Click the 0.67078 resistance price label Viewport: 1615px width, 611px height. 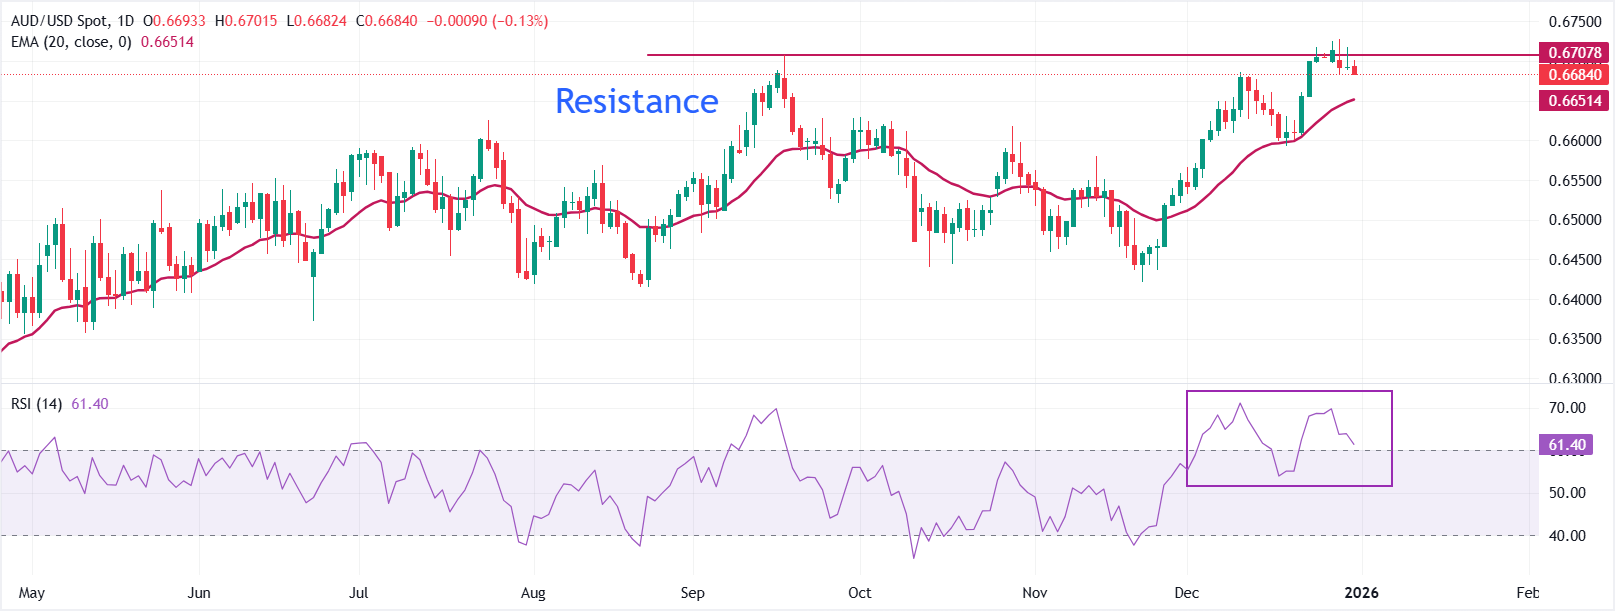1574,53
